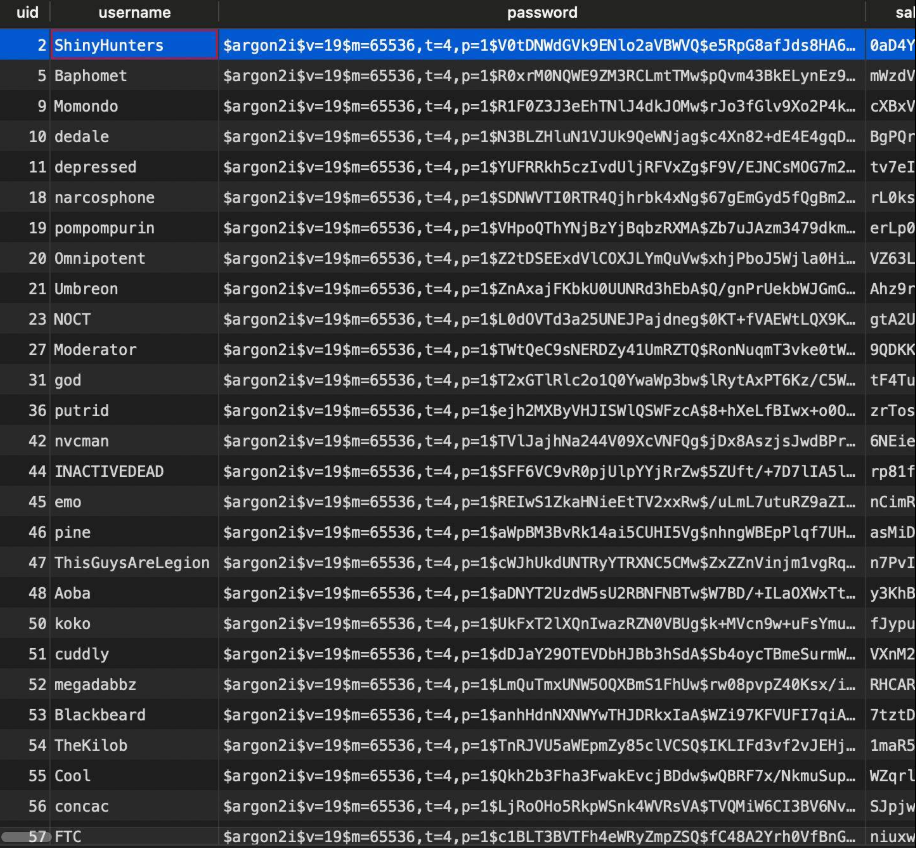916x848 pixels.
Task: Click the uid cell showing 55
Action: (38, 776)
